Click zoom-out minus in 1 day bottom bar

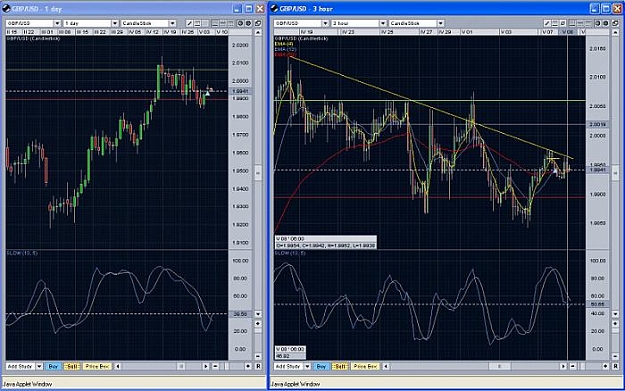[x=215, y=366]
